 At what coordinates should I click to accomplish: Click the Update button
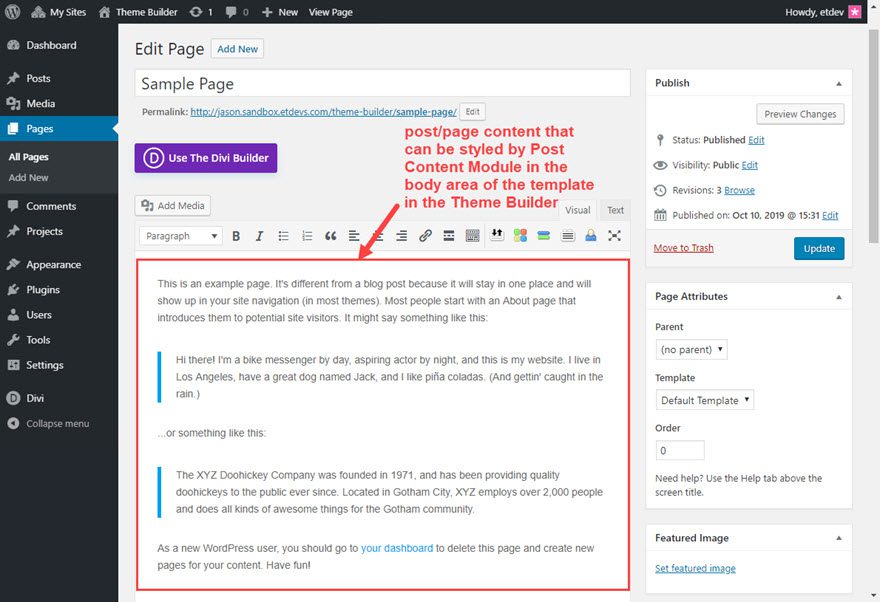point(818,248)
